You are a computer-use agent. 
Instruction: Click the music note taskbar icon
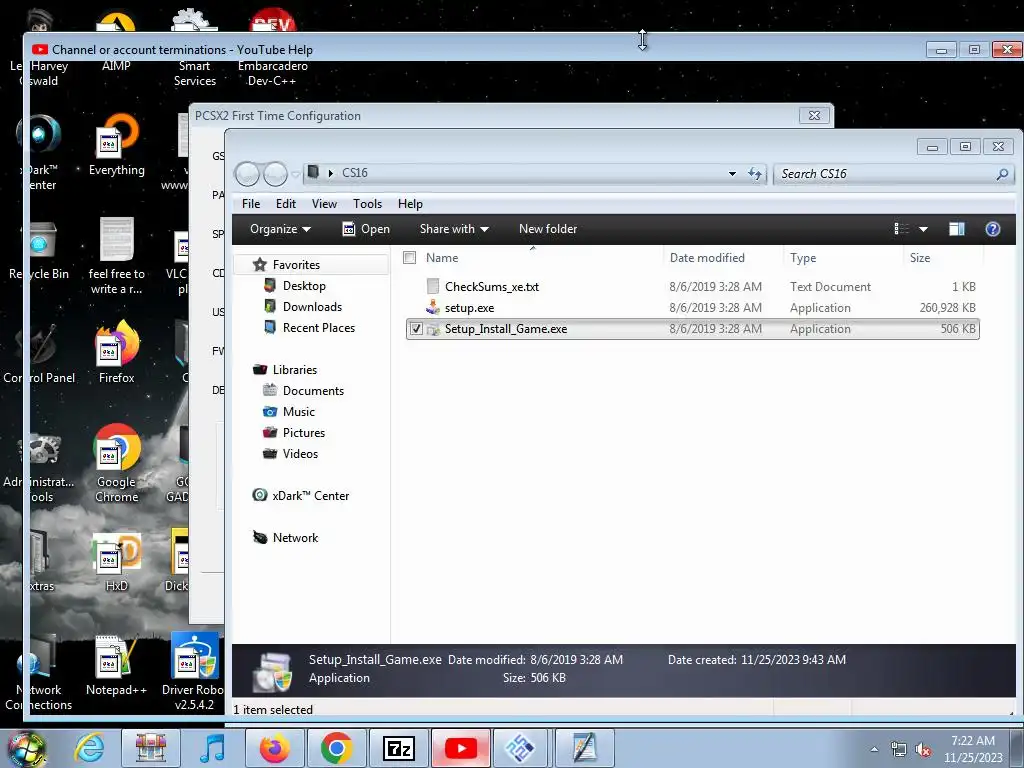[x=212, y=748]
